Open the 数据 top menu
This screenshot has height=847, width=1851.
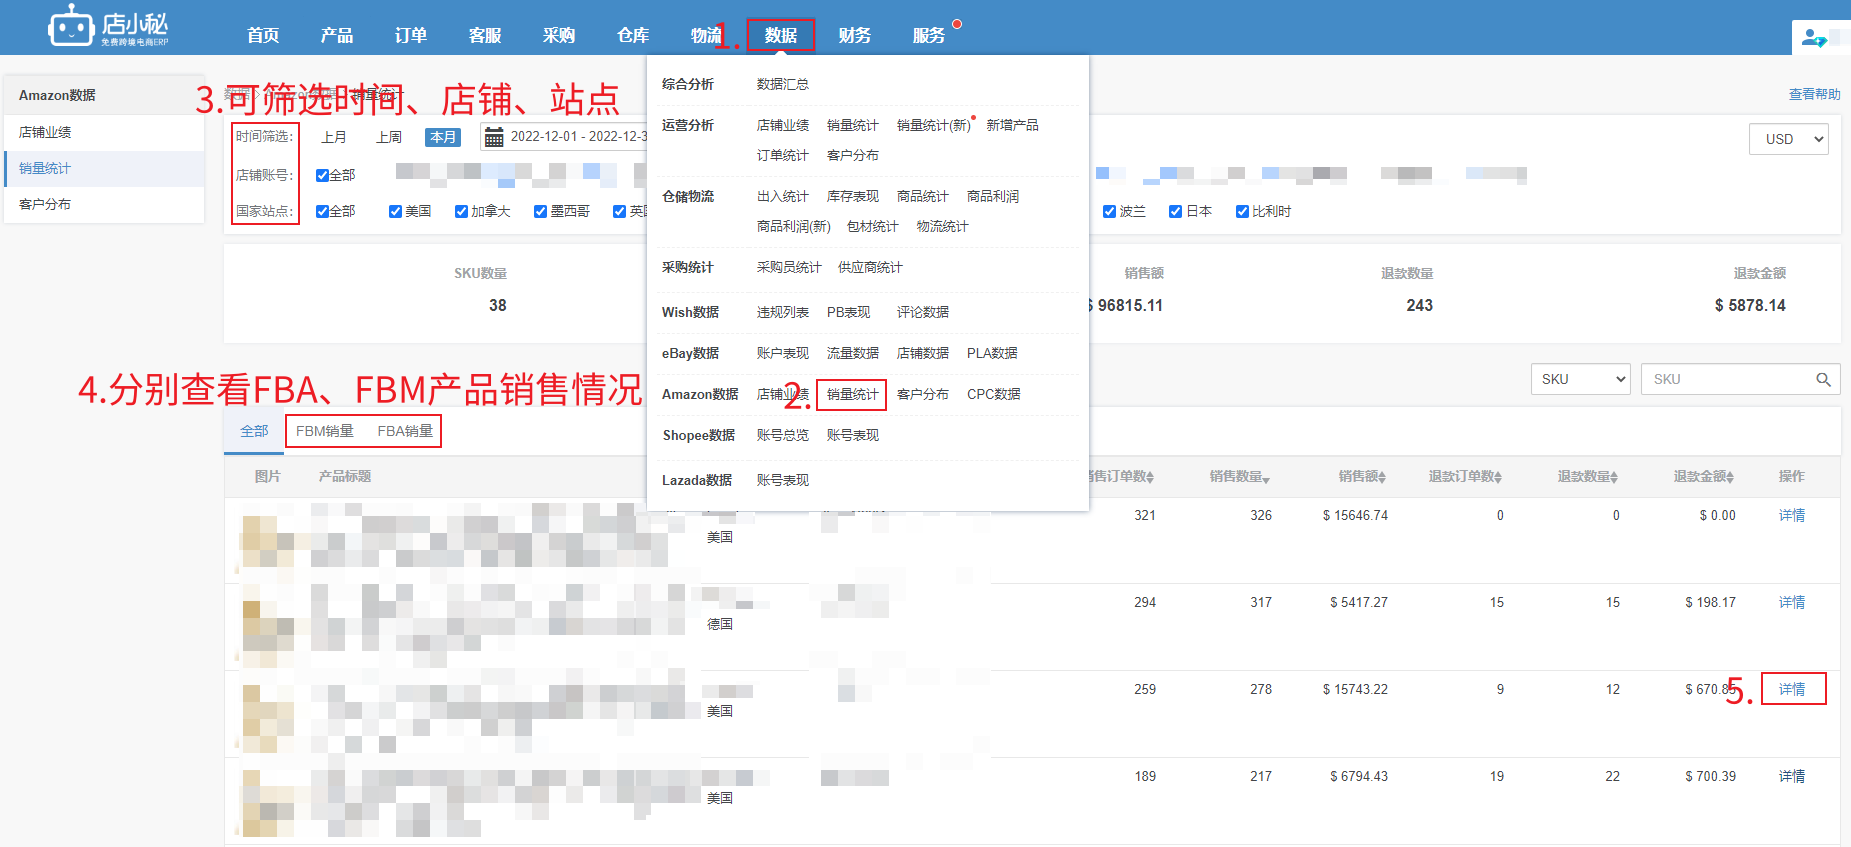(781, 36)
